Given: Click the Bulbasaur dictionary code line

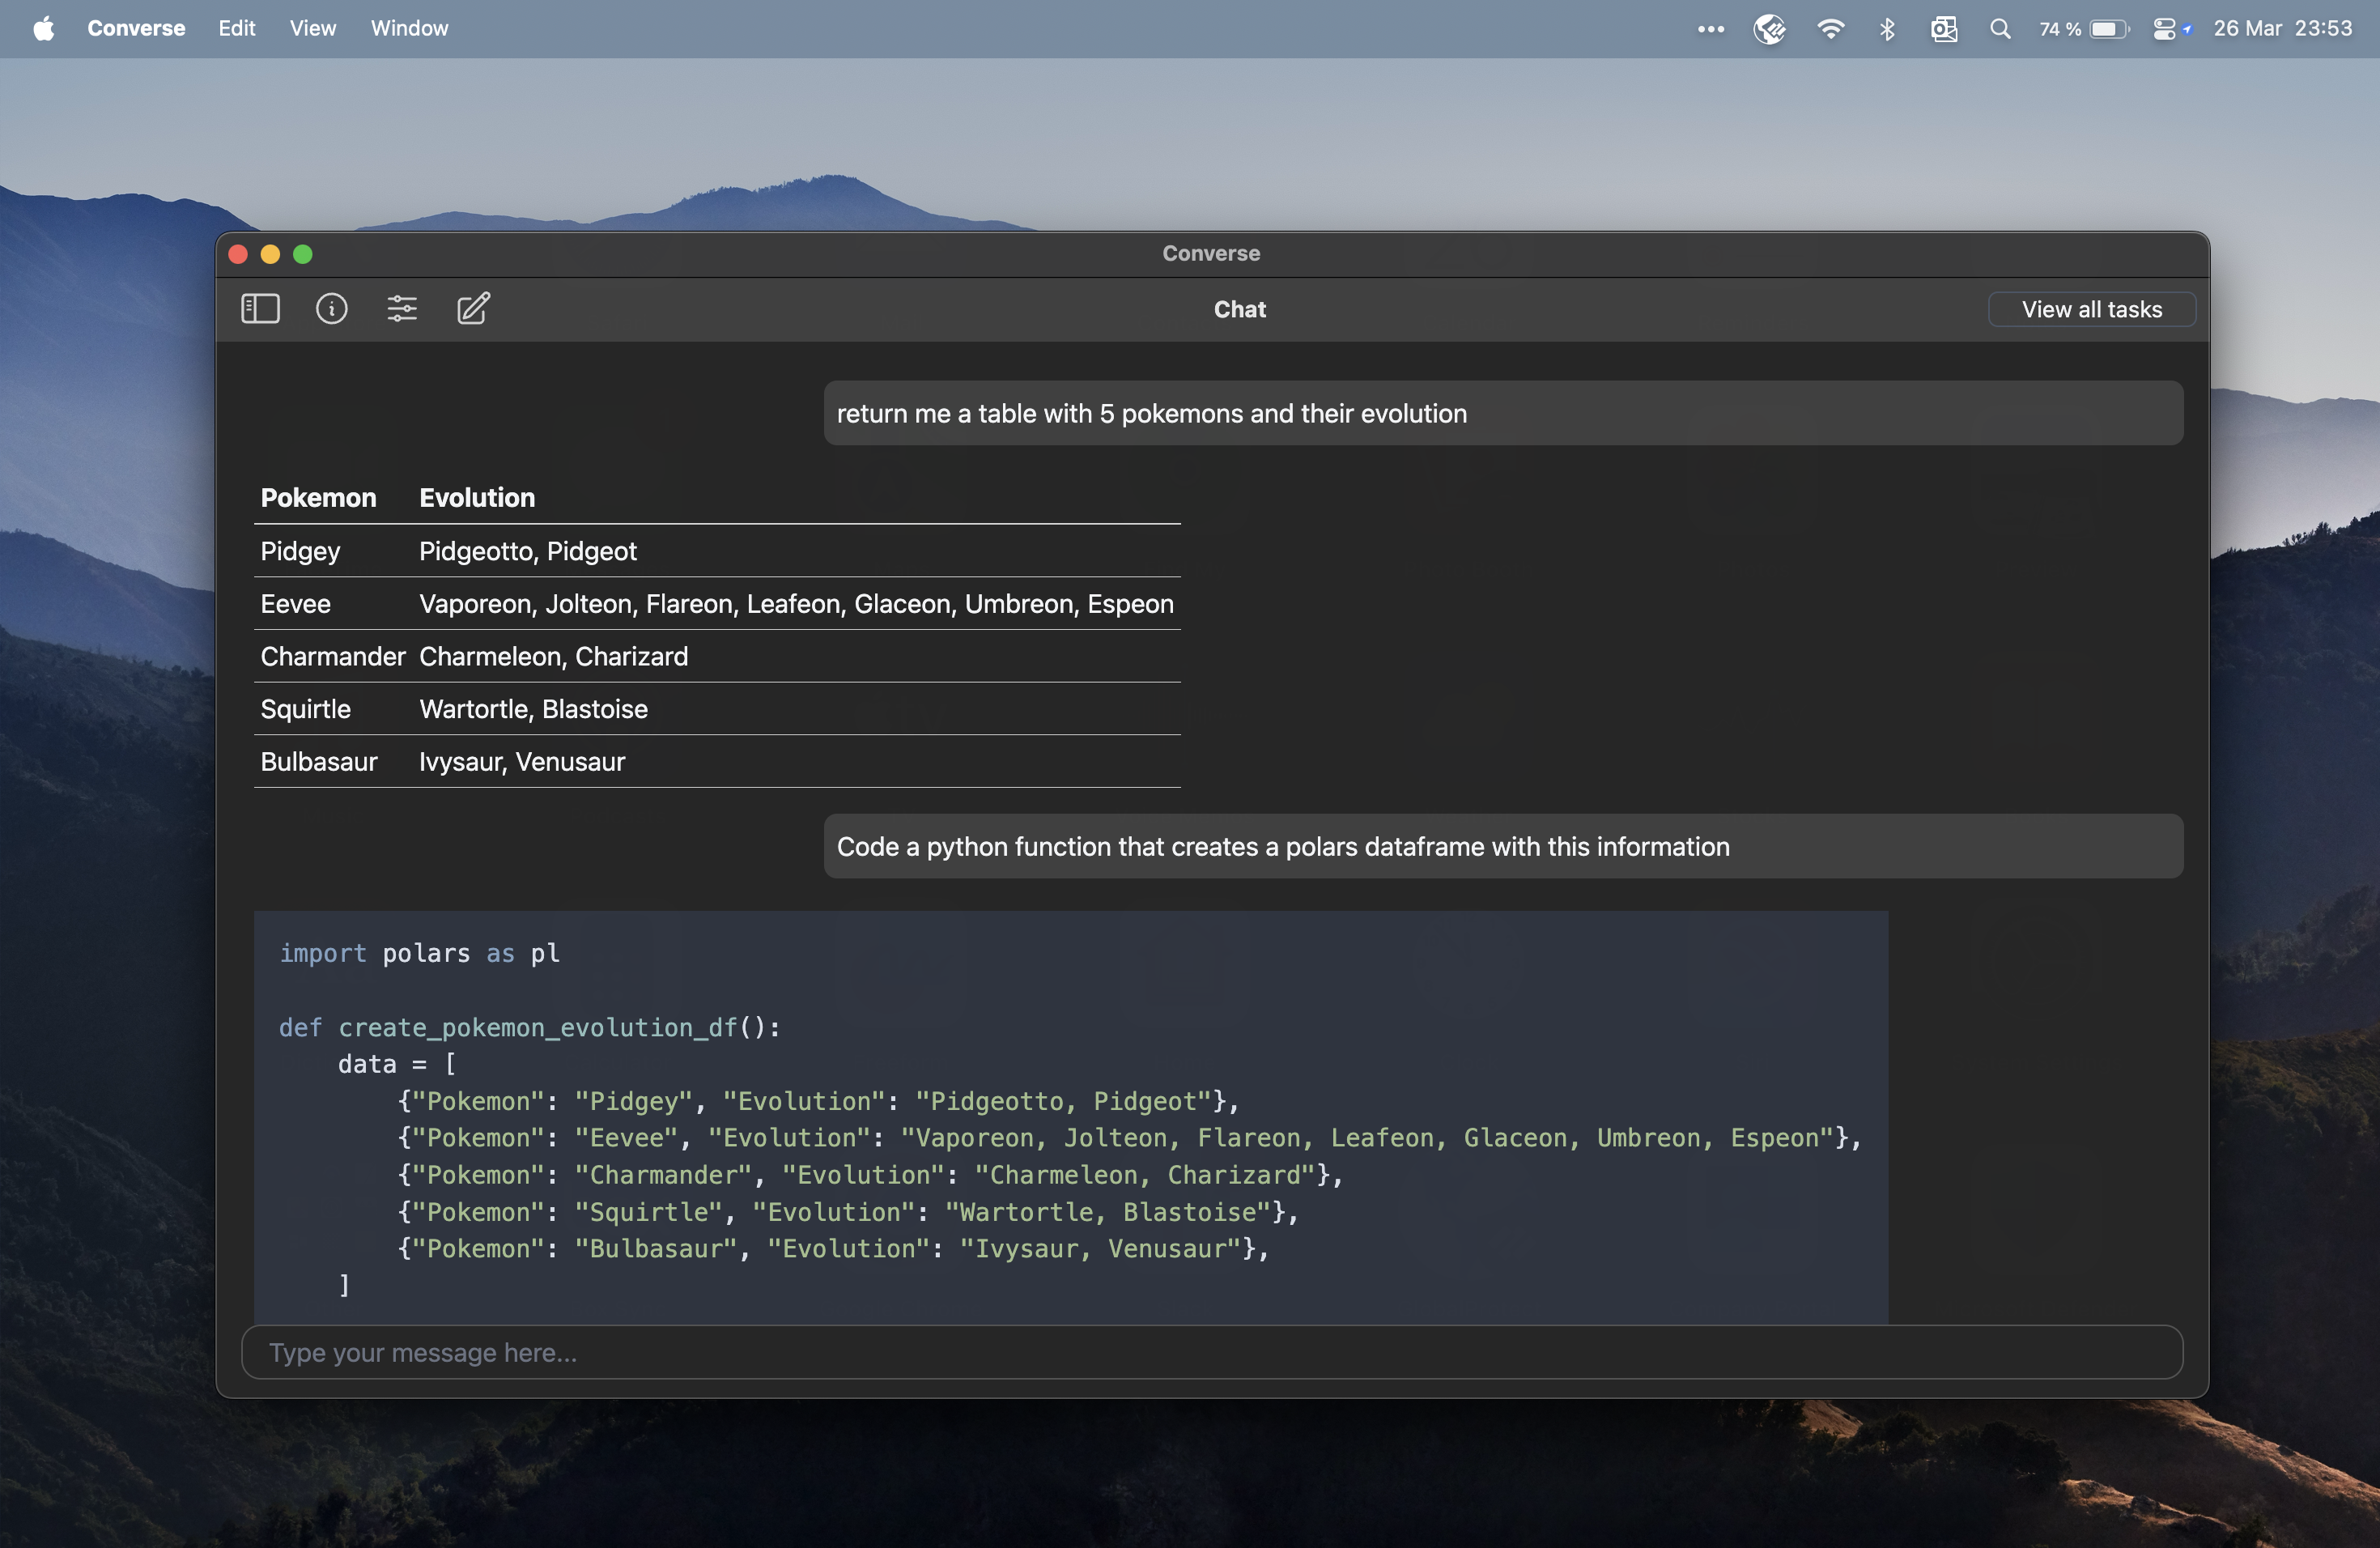Looking at the screenshot, I should [x=832, y=1248].
